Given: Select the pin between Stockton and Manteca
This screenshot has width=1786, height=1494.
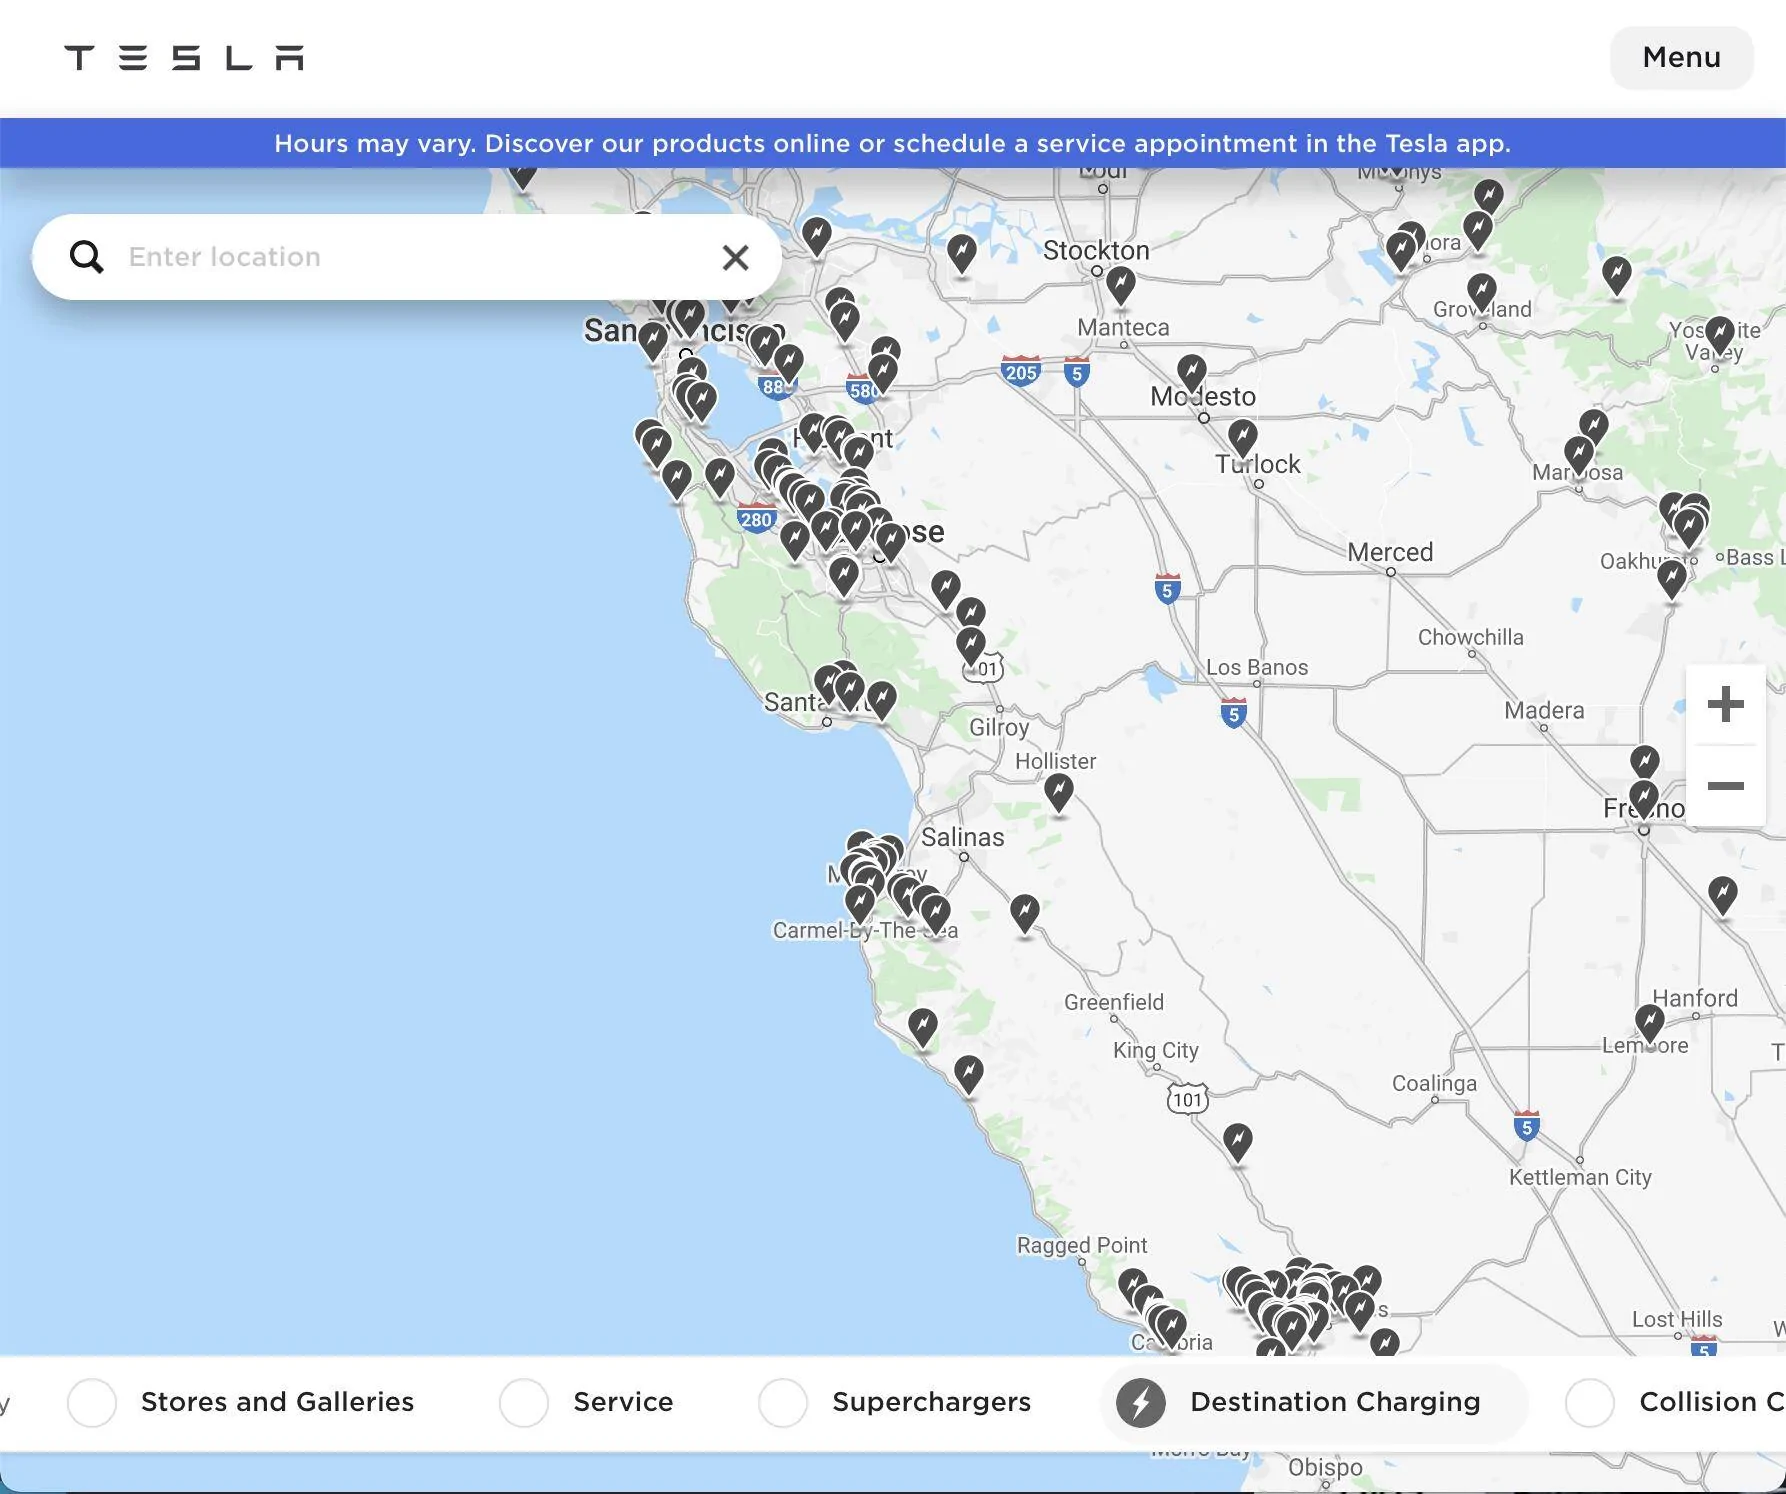Looking at the screenshot, I should pyautogui.click(x=1120, y=286).
